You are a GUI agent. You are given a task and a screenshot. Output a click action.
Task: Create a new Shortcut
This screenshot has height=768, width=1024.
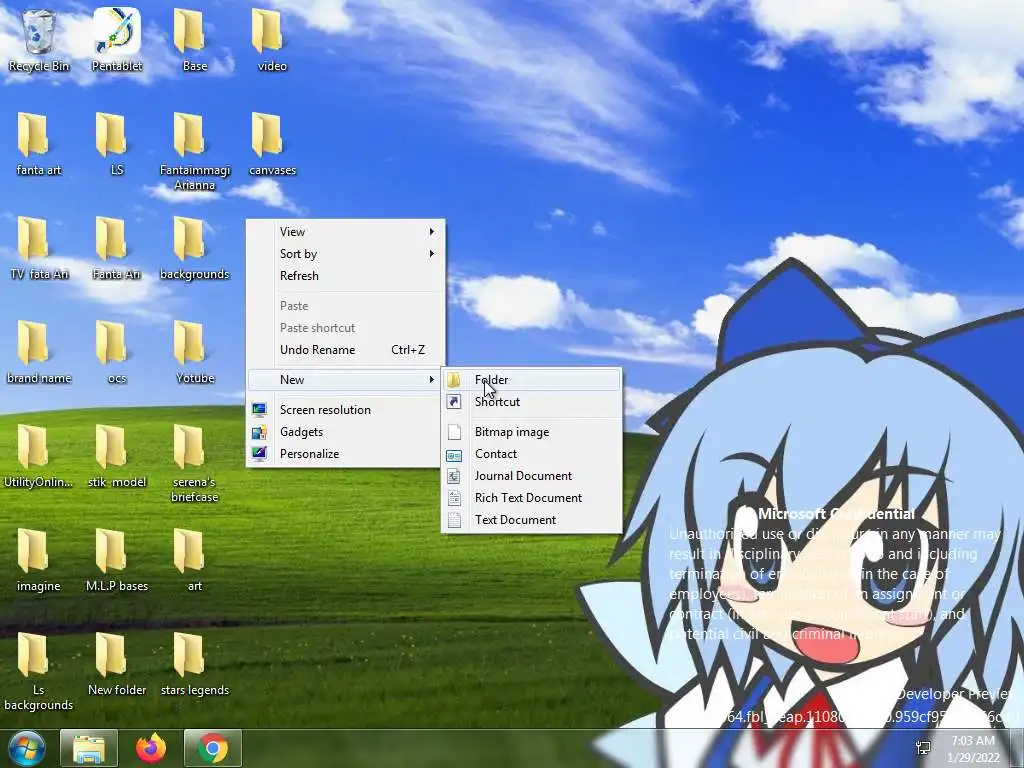[x=532, y=402]
